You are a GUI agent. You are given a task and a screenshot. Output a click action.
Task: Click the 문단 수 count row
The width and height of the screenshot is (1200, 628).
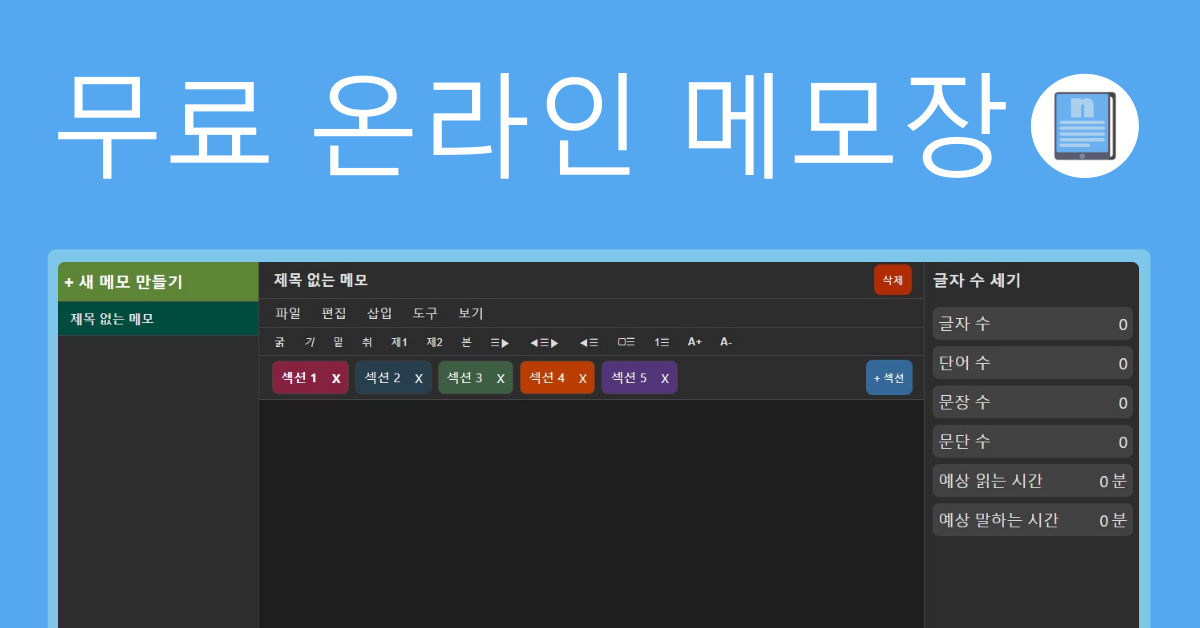click(1033, 441)
